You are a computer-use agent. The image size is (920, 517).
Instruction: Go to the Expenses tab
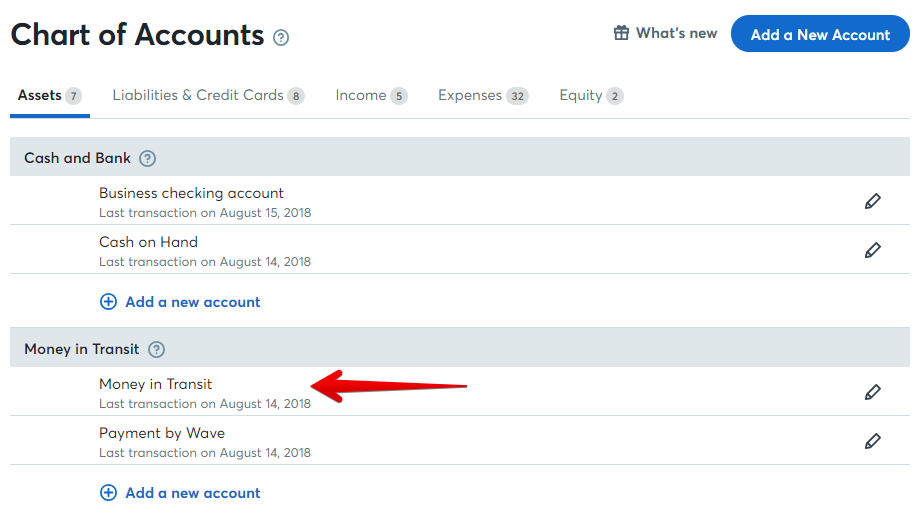pos(482,96)
